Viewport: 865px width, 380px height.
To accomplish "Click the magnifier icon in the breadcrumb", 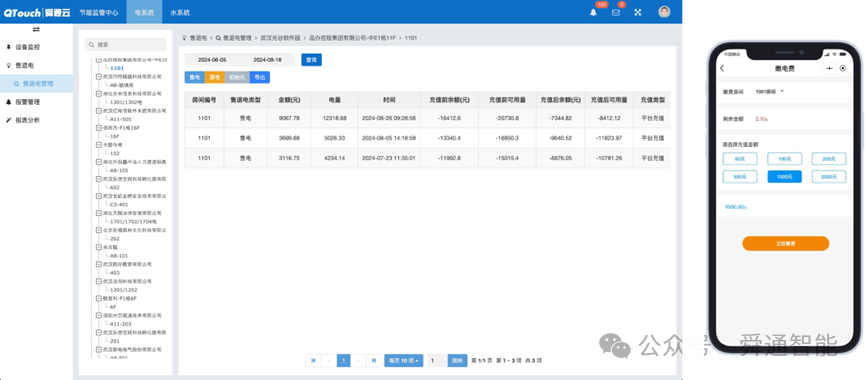I will [x=218, y=38].
